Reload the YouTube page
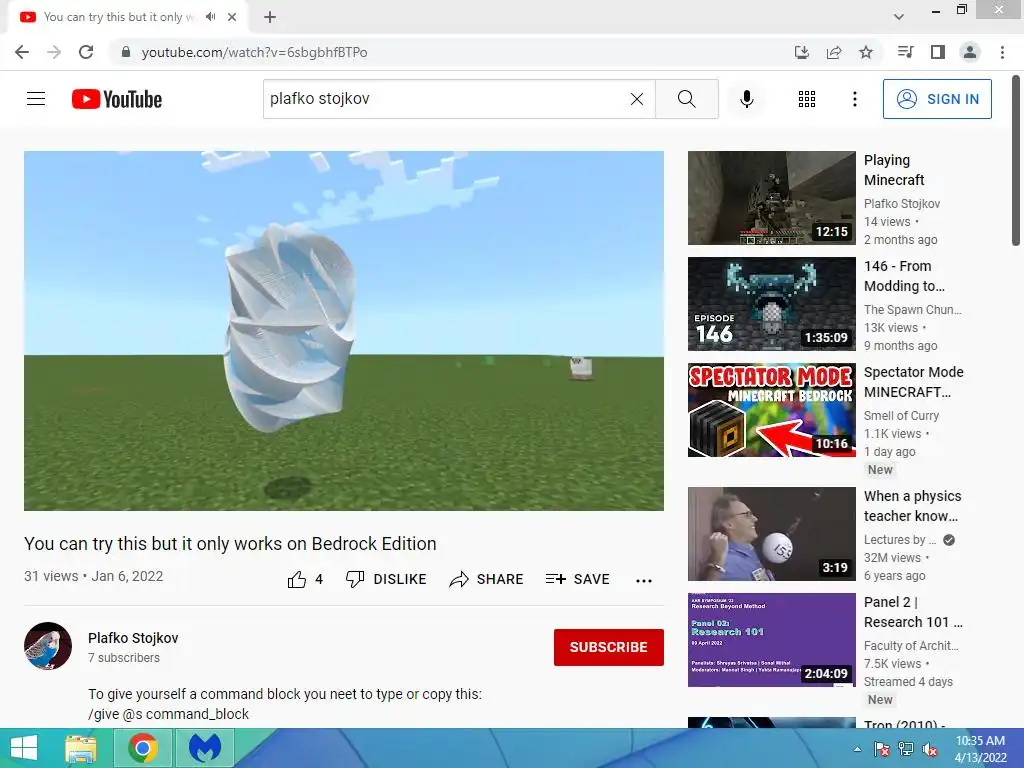This screenshot has height=768, width=1024. [x=86, y=52]
